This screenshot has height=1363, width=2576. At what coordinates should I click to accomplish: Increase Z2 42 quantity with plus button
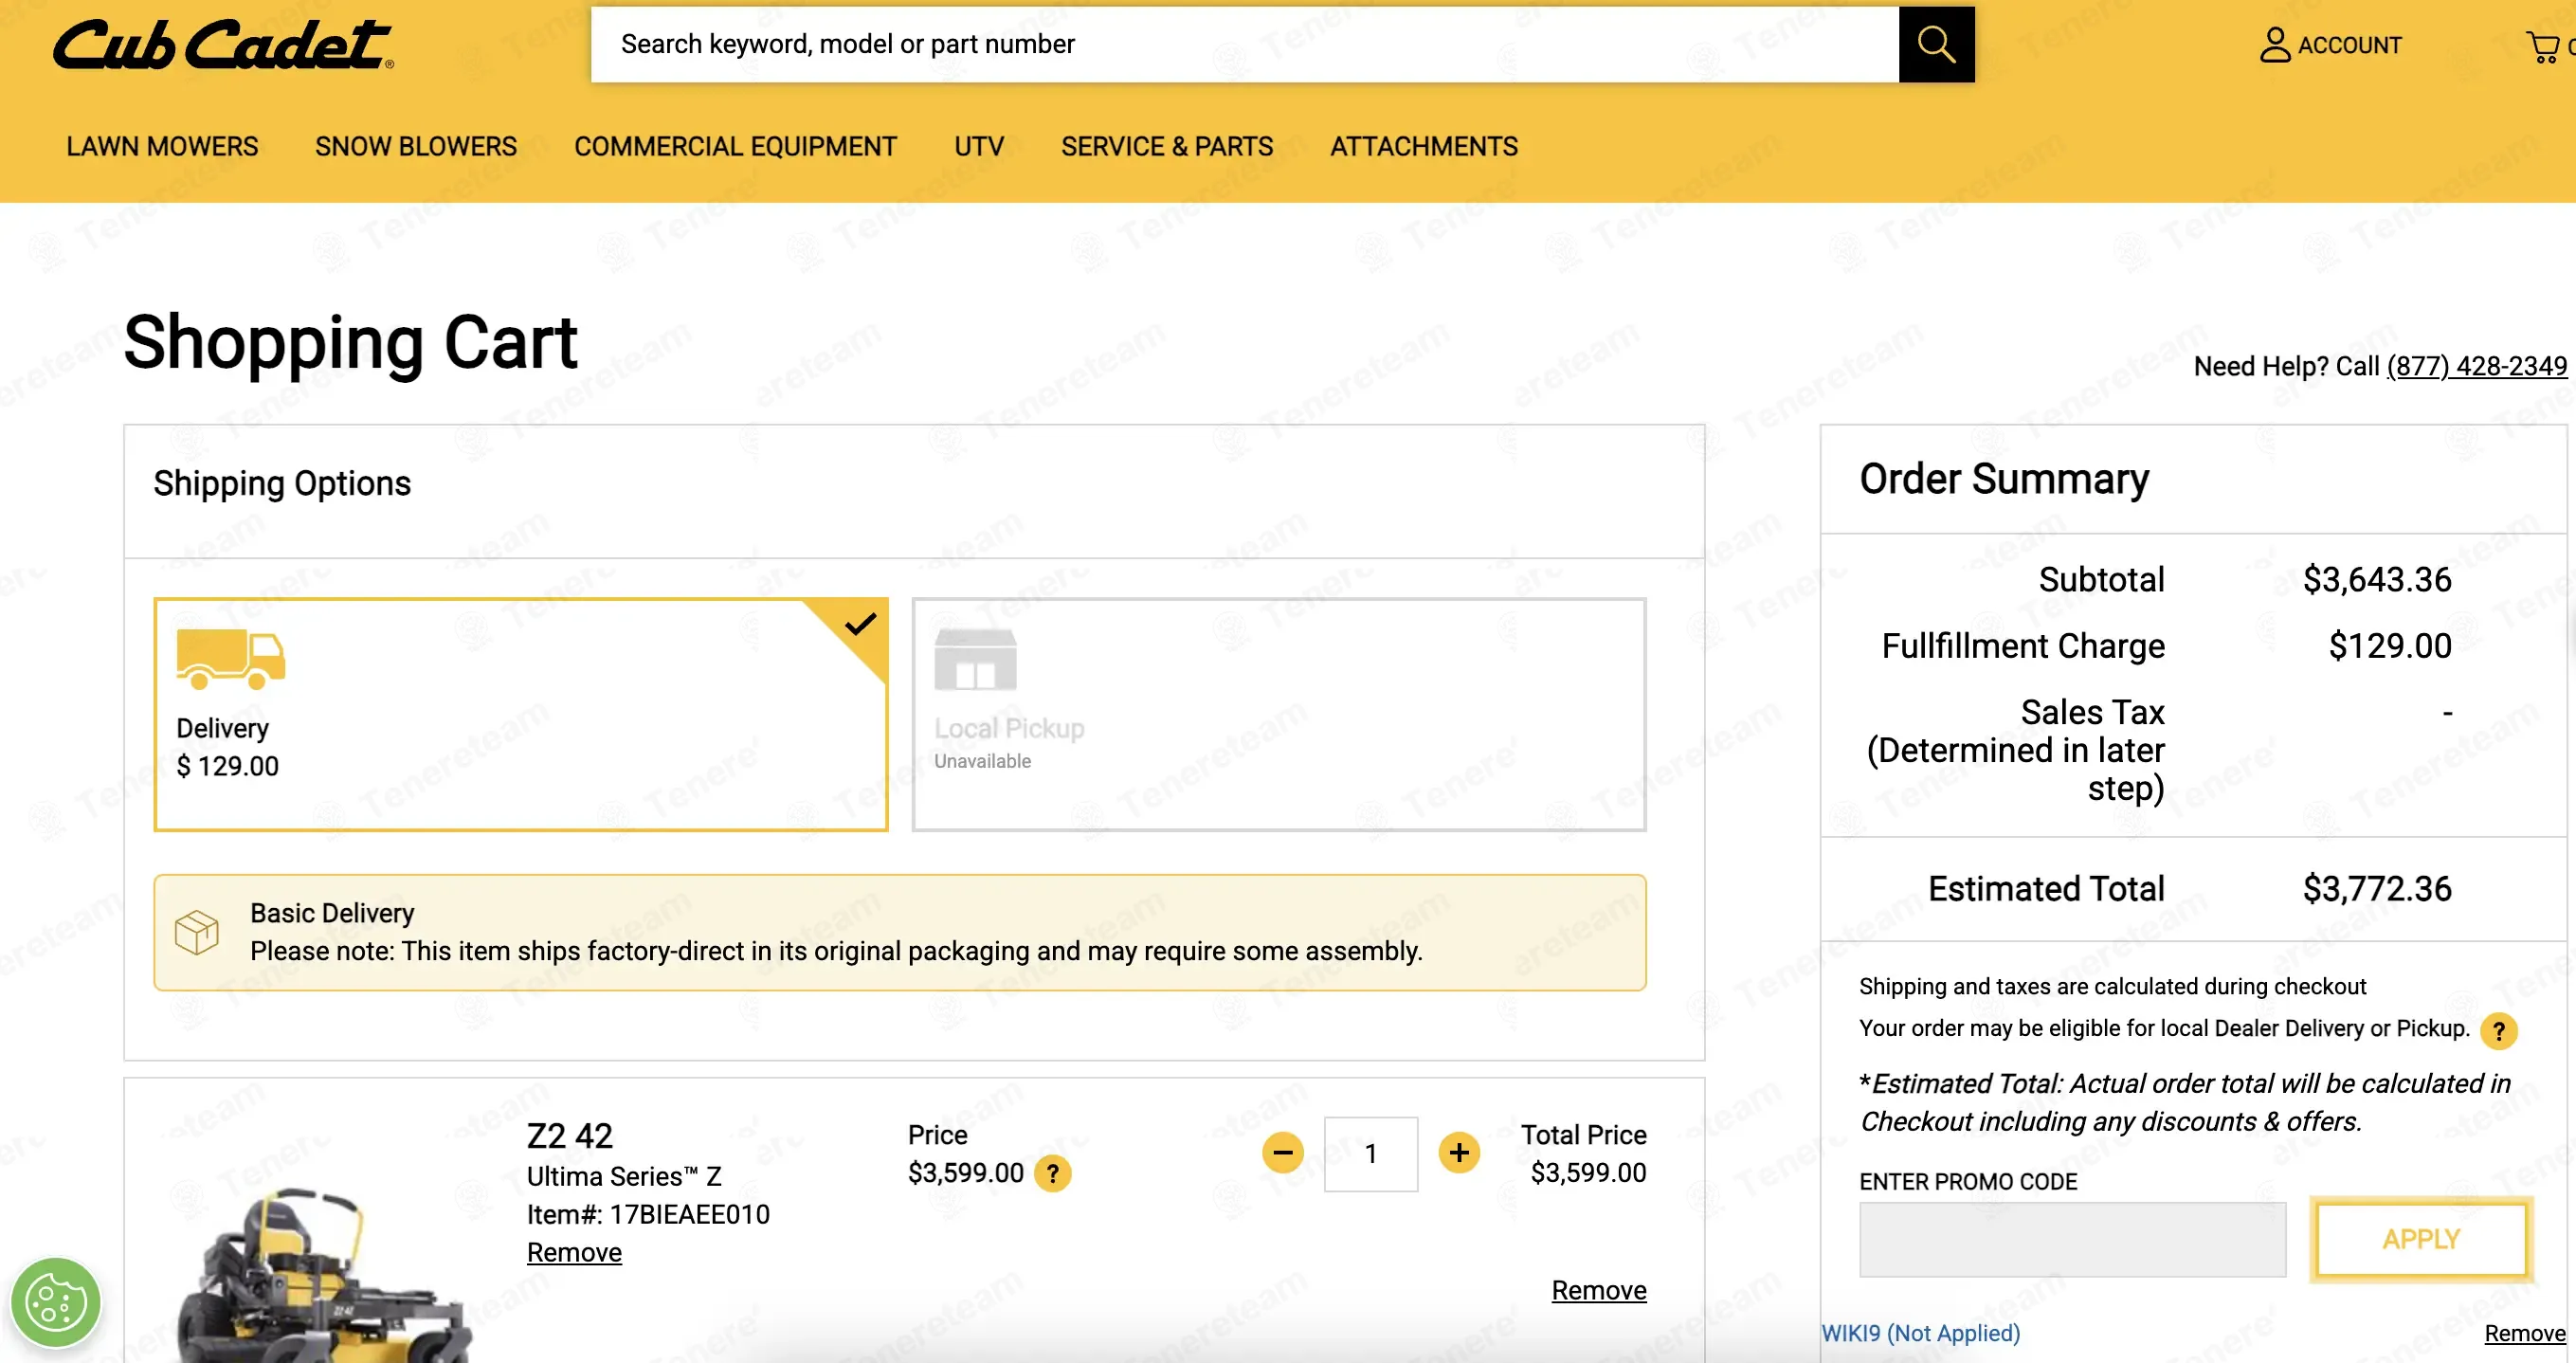pyautogui.click(x=1459, y=1153)
